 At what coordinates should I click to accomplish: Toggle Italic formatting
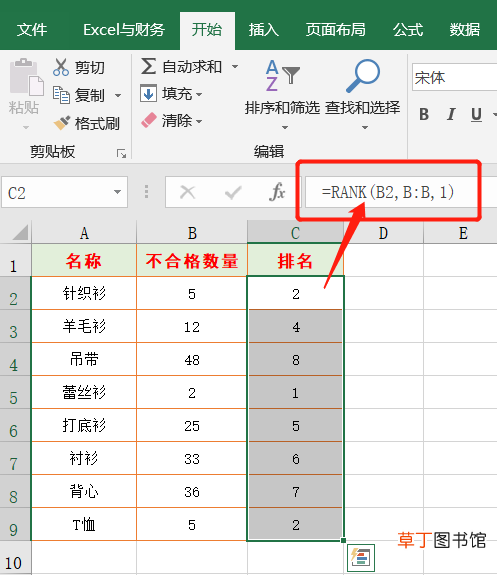(x=451, y=114)
